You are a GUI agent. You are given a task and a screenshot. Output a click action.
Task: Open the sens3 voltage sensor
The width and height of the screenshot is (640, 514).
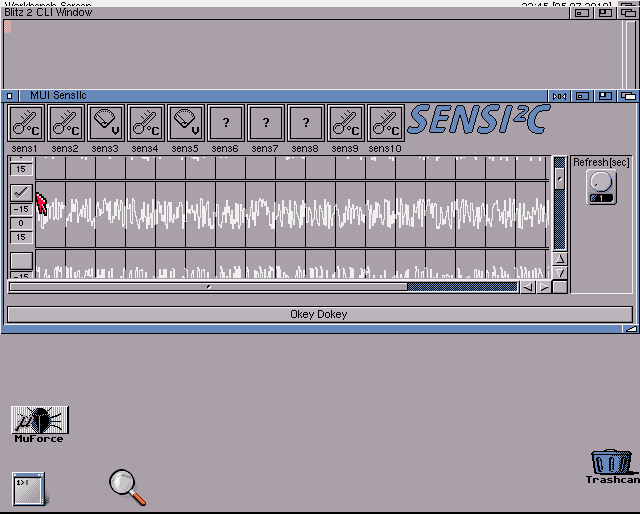pos(105,124)
